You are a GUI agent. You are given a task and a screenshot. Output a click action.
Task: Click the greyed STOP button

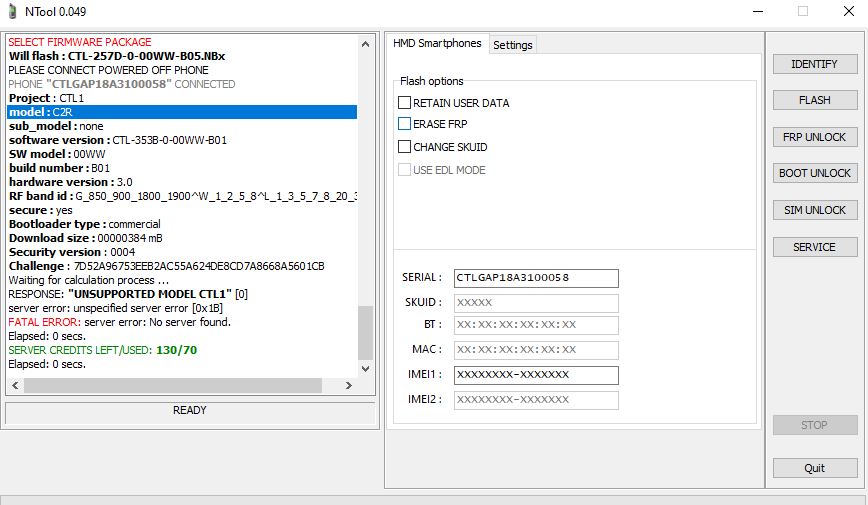815,425
